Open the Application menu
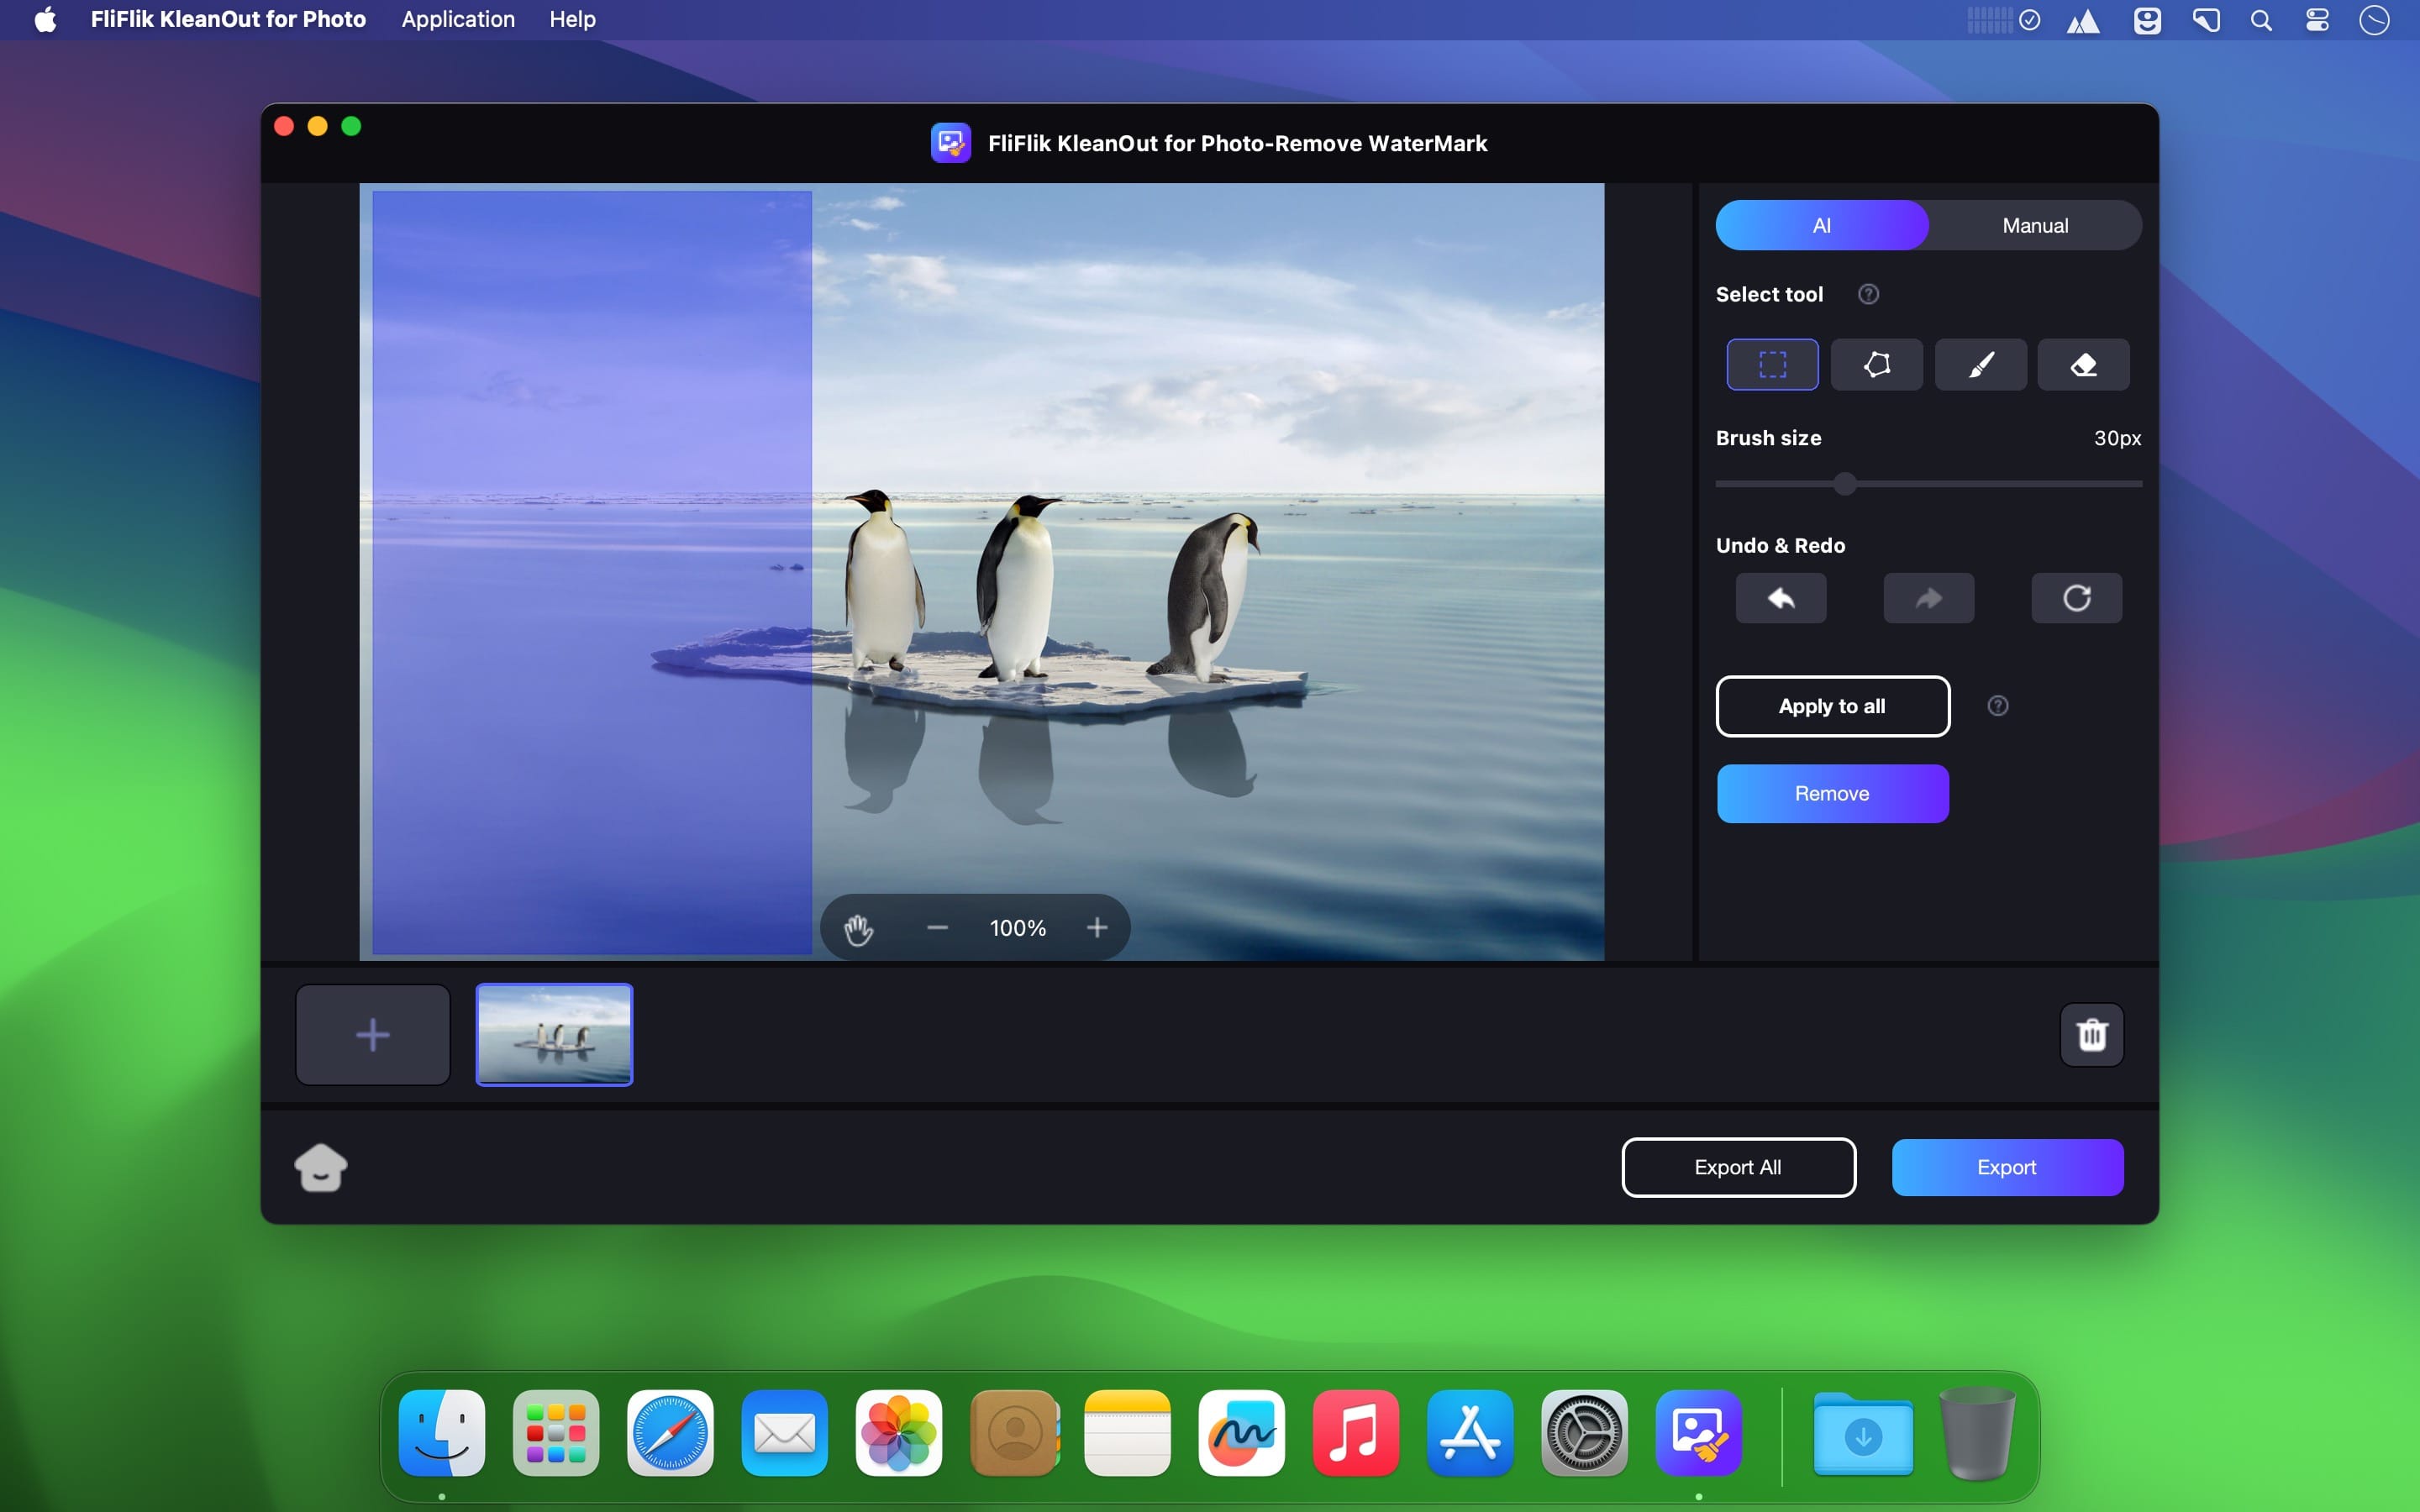 (x=458, y=19)
